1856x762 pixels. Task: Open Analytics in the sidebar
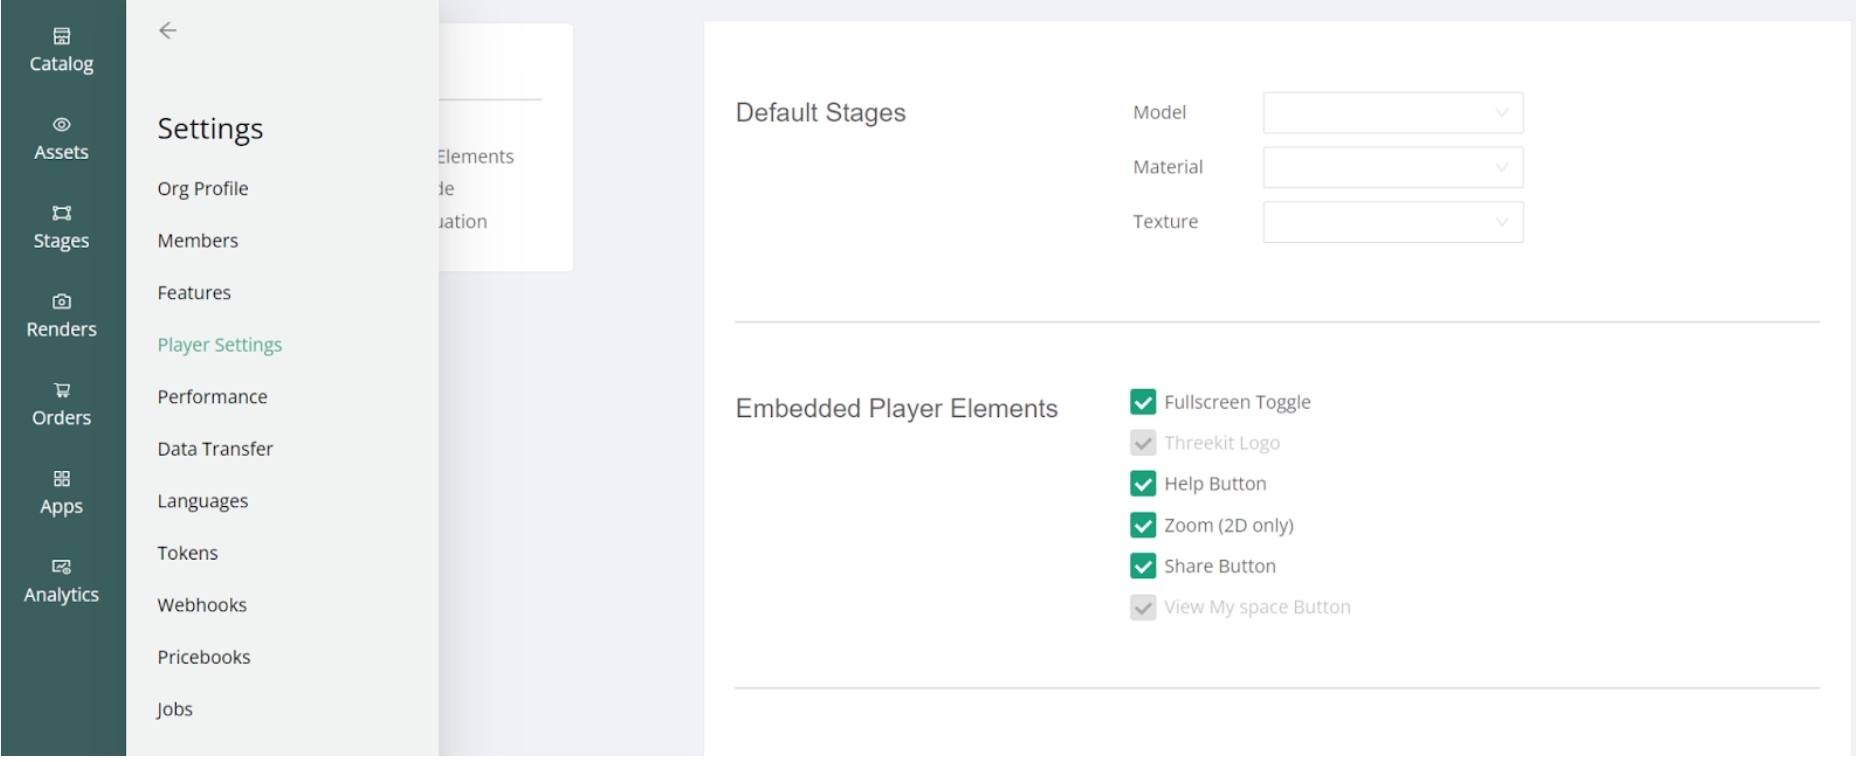(62, 581)
